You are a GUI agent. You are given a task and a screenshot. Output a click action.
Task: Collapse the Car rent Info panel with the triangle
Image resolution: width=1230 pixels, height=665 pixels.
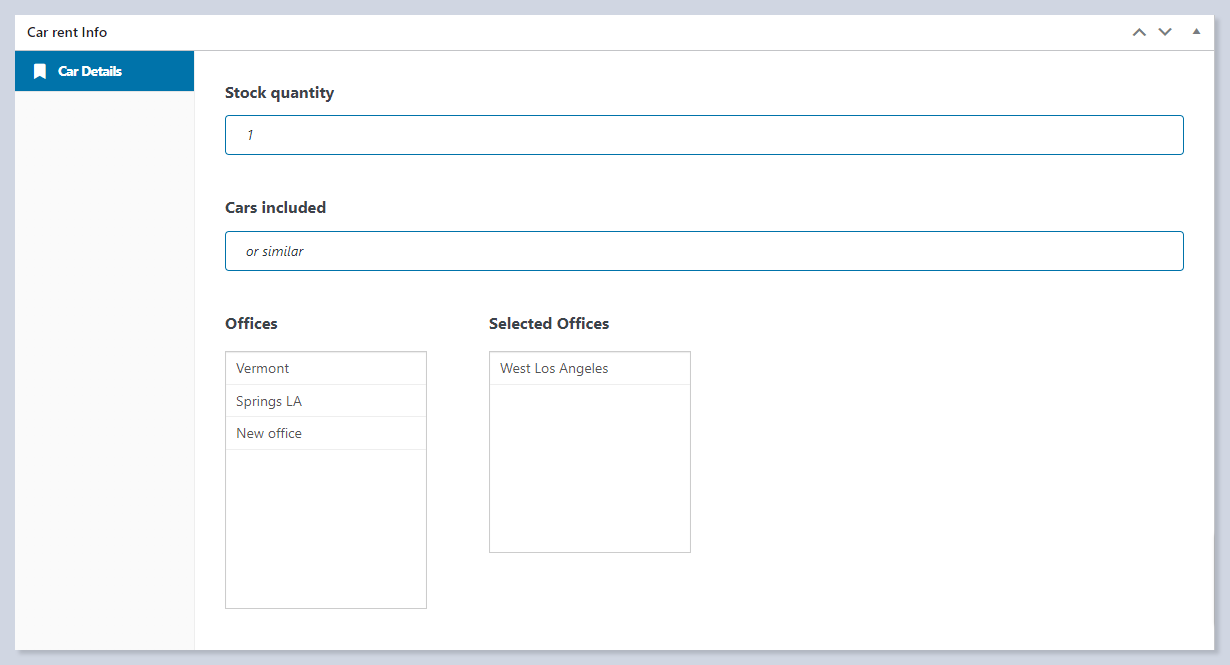(1196, 32)
